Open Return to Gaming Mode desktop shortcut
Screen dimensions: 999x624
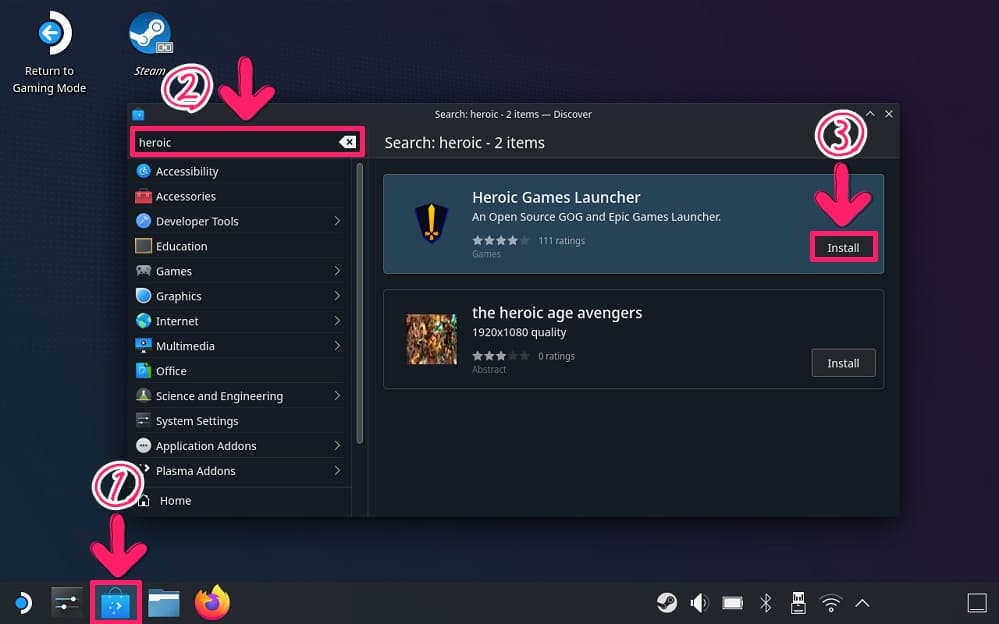point(50,52)
